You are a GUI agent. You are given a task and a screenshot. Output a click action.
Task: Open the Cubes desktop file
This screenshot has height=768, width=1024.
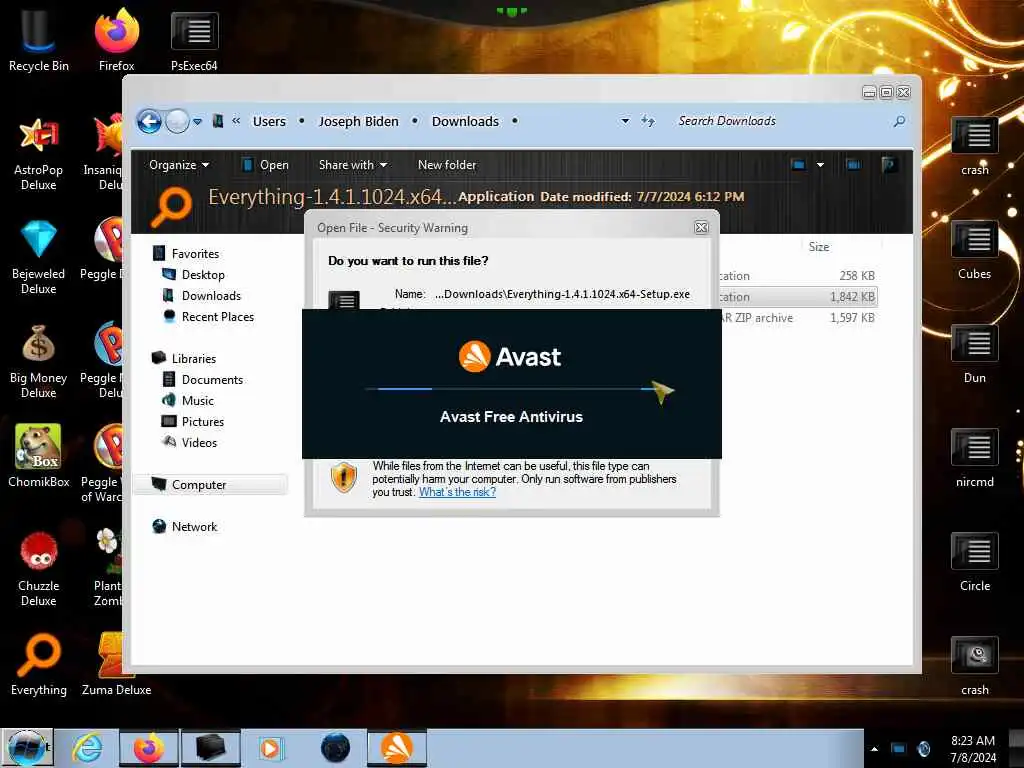tap(974, 249)
